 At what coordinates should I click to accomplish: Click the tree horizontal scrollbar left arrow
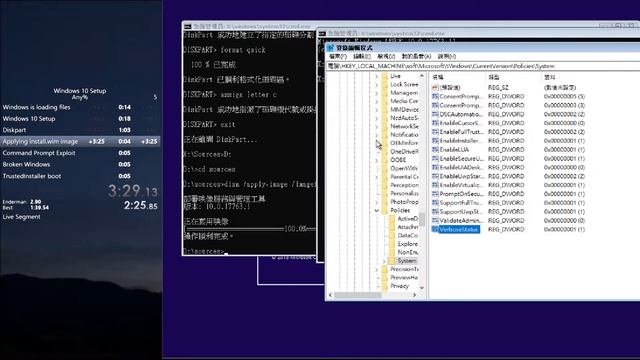tap(331, 295)
